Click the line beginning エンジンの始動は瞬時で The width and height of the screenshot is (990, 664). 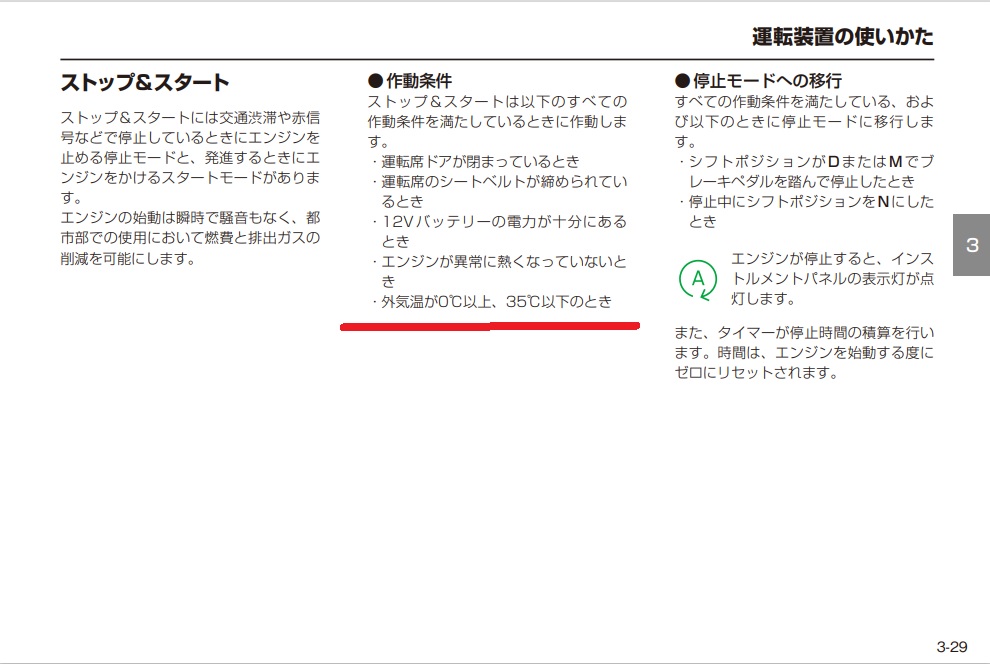191,218
